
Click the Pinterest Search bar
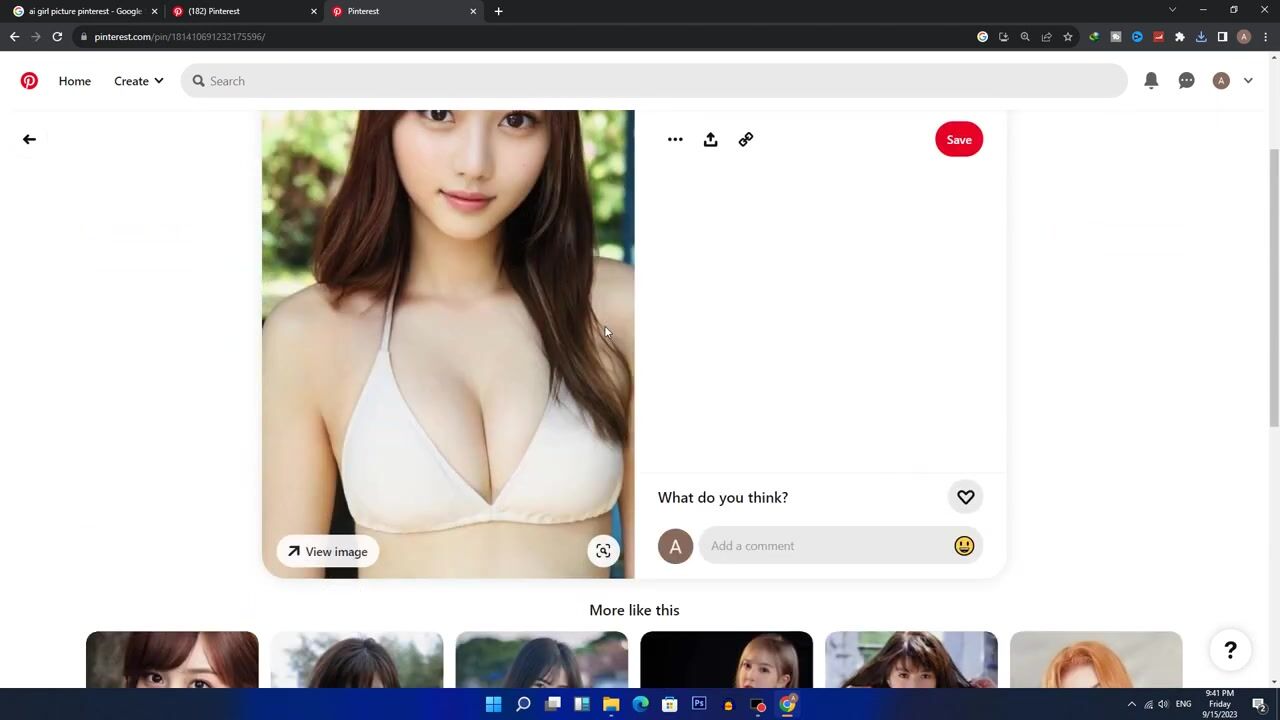point(654,81)
